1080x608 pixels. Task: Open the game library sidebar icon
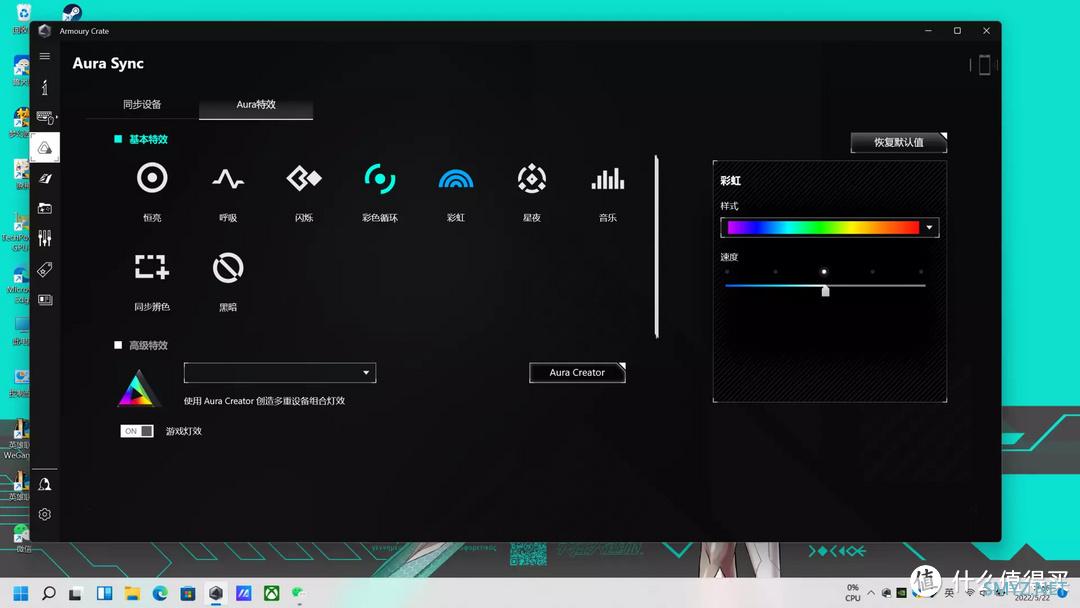tap(45, 208)
